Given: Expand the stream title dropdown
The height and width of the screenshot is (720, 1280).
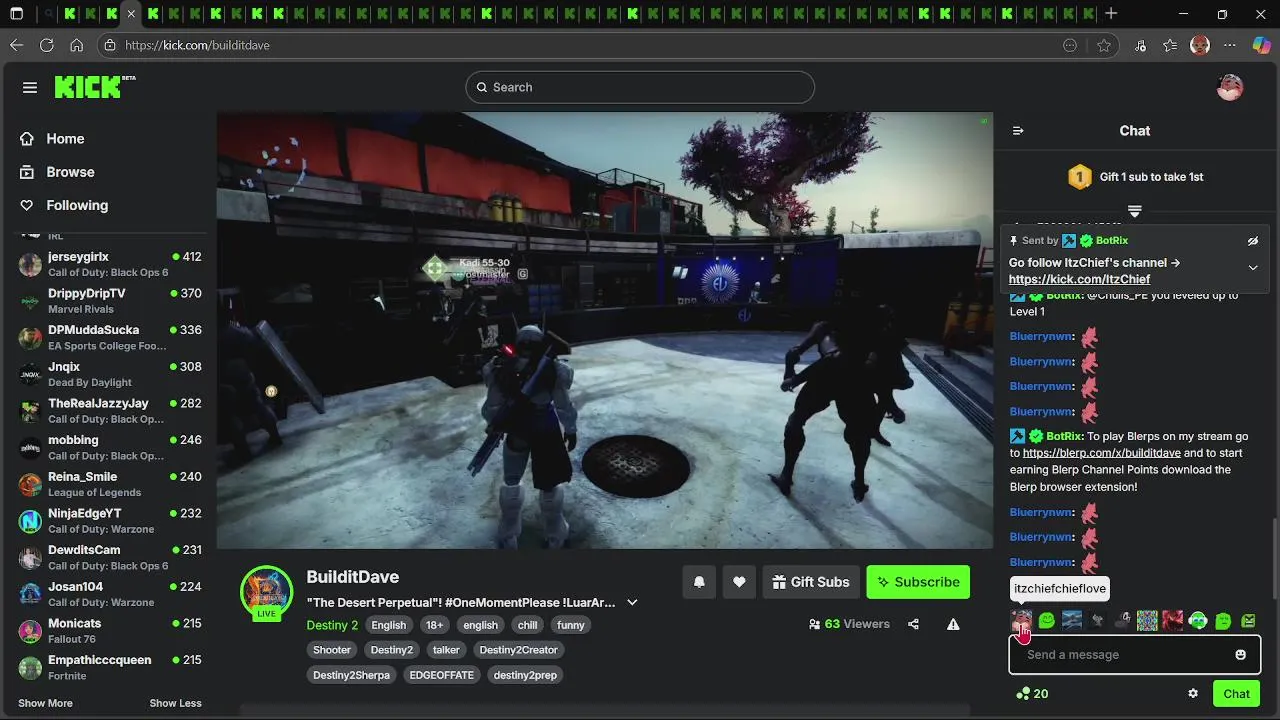Looking at the screenshot, I should 632,602.
